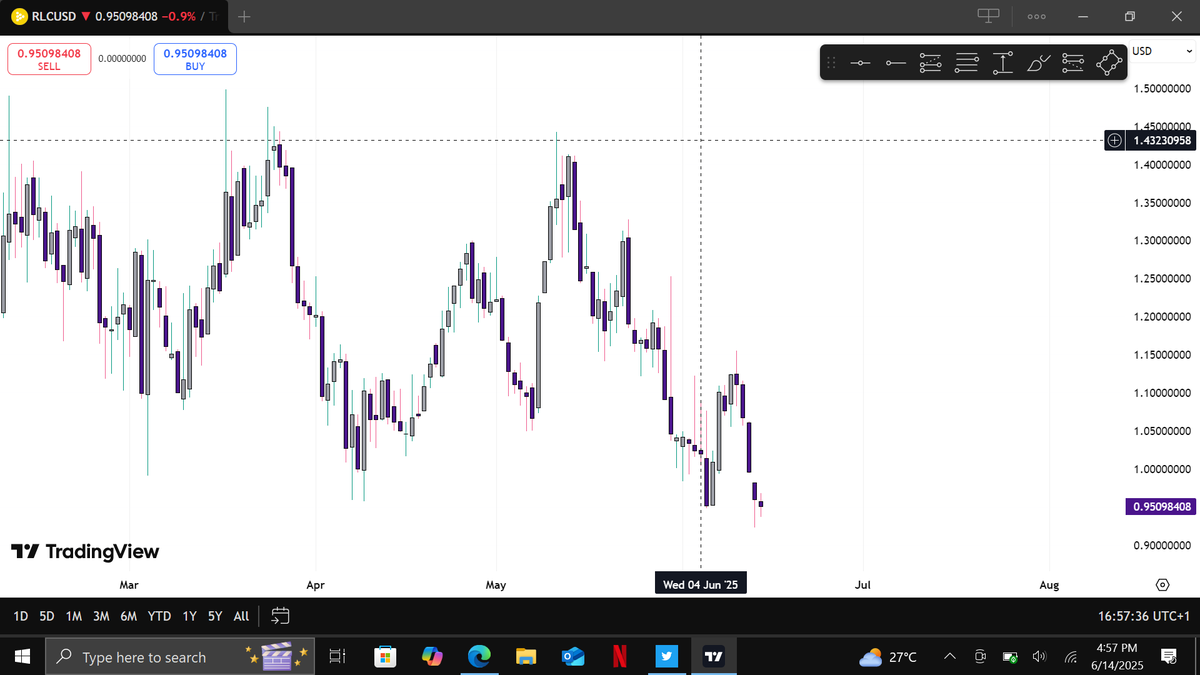
Task: Open Microsoft Edge from the taskbar
Action: [x=480, y=657]
